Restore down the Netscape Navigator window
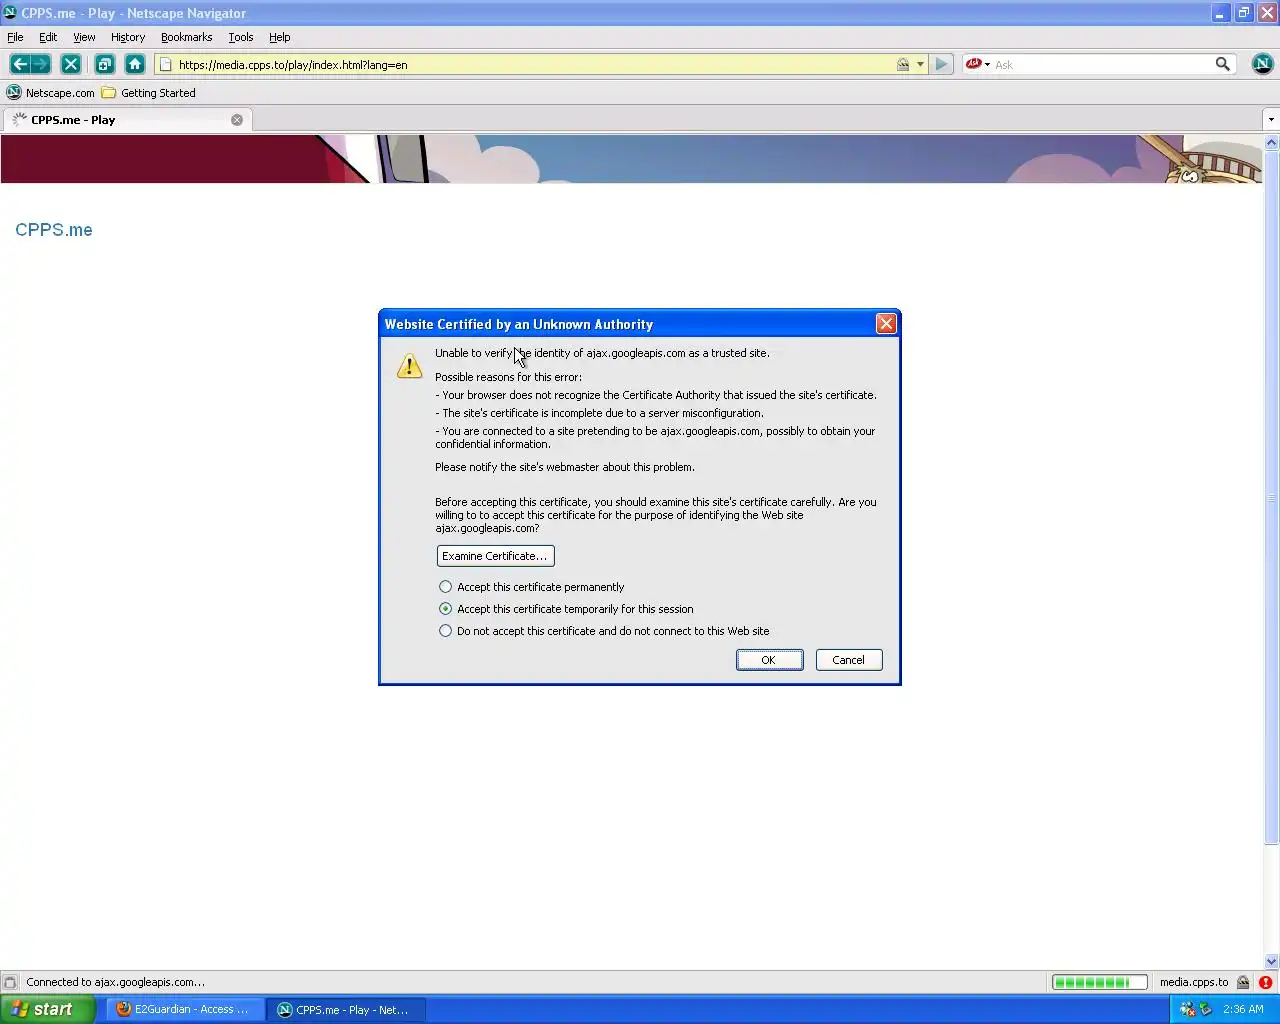 (x=1243, y=13)
